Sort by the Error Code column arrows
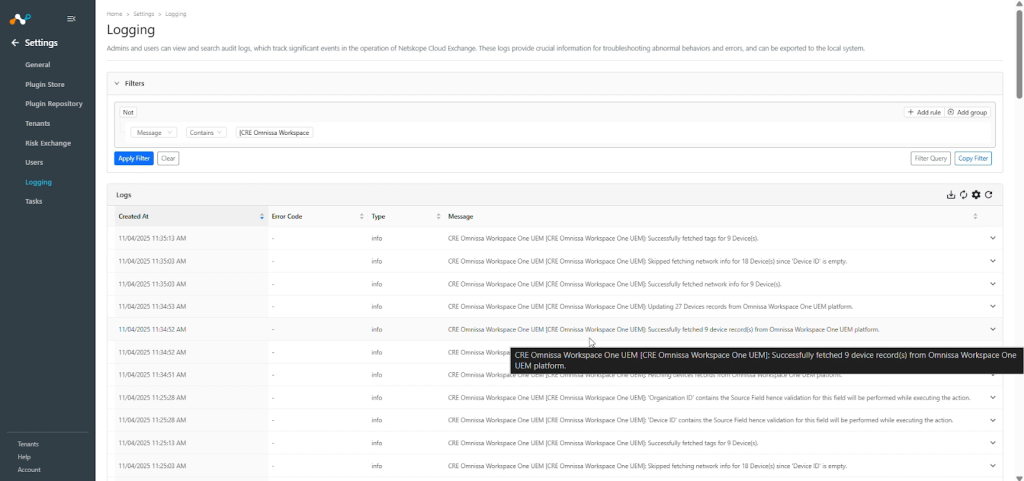Screen dimensions: 1024x481 pos(362,216)
